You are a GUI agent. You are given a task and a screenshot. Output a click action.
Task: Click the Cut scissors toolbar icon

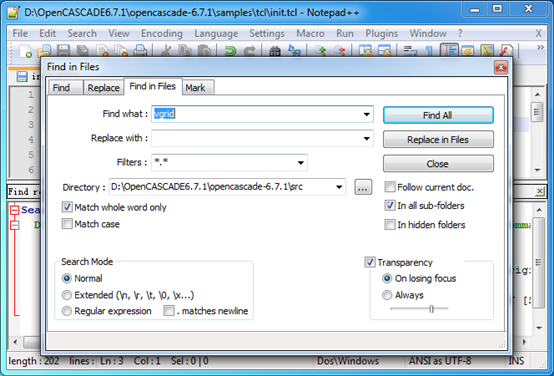165,51
